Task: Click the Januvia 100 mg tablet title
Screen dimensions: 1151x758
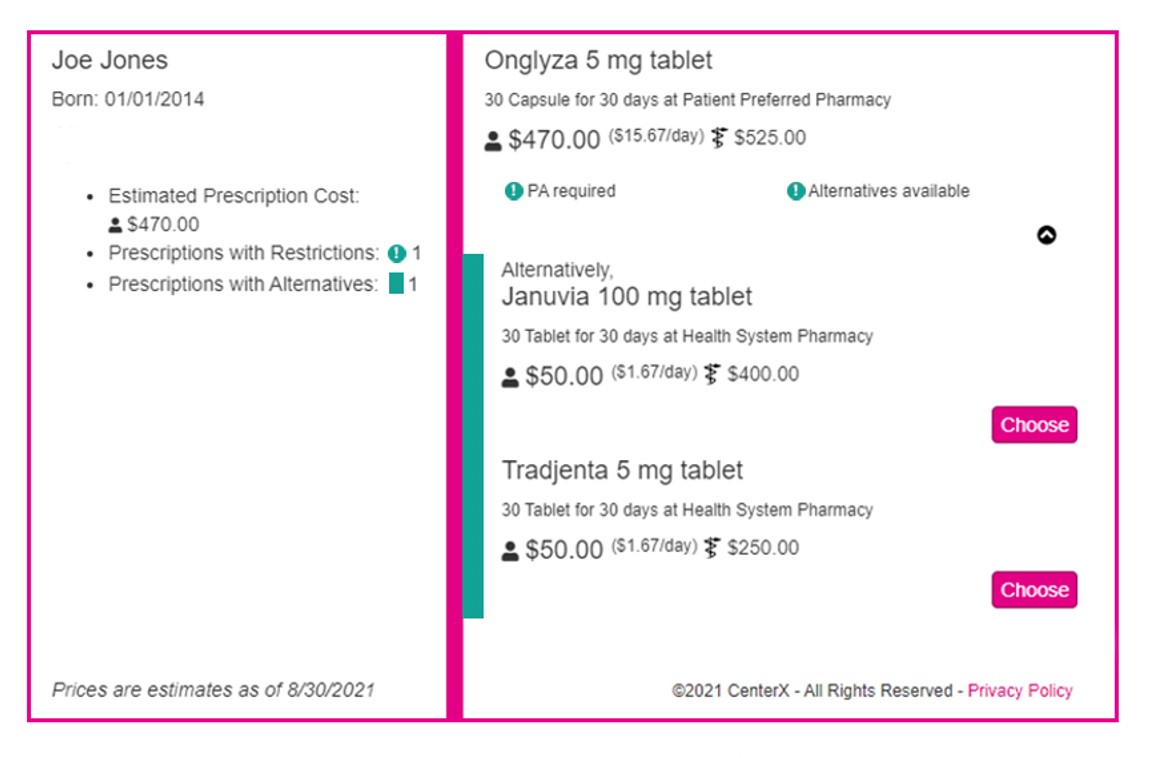Action: click(626, 297)
